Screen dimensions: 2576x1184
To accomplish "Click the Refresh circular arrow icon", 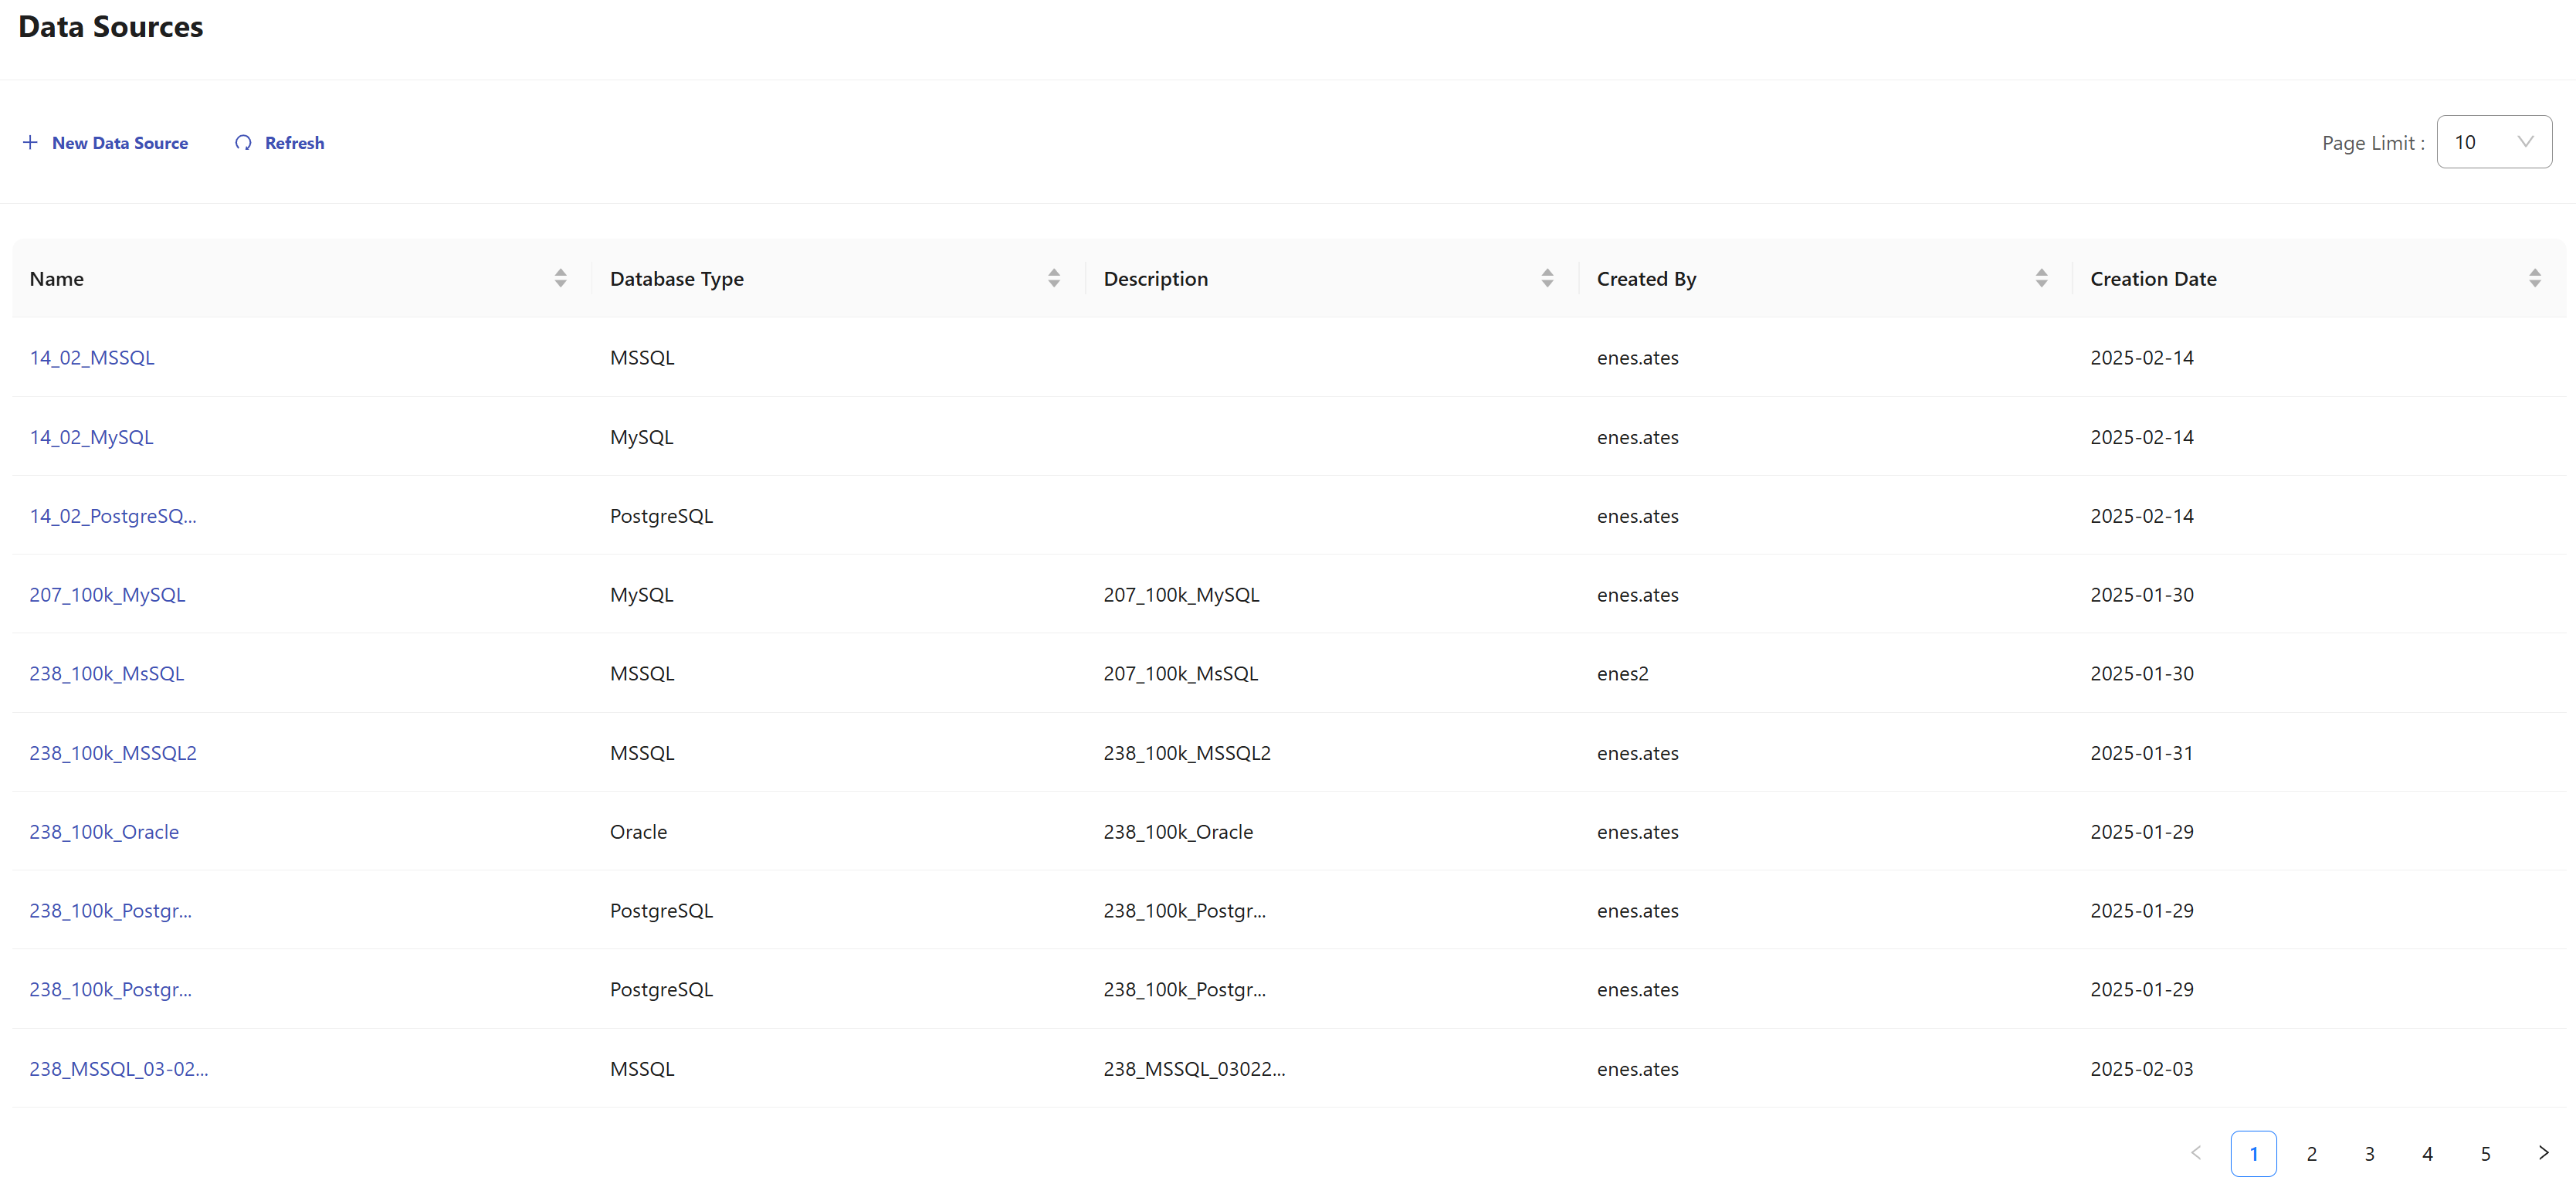I will click(243, 143).
